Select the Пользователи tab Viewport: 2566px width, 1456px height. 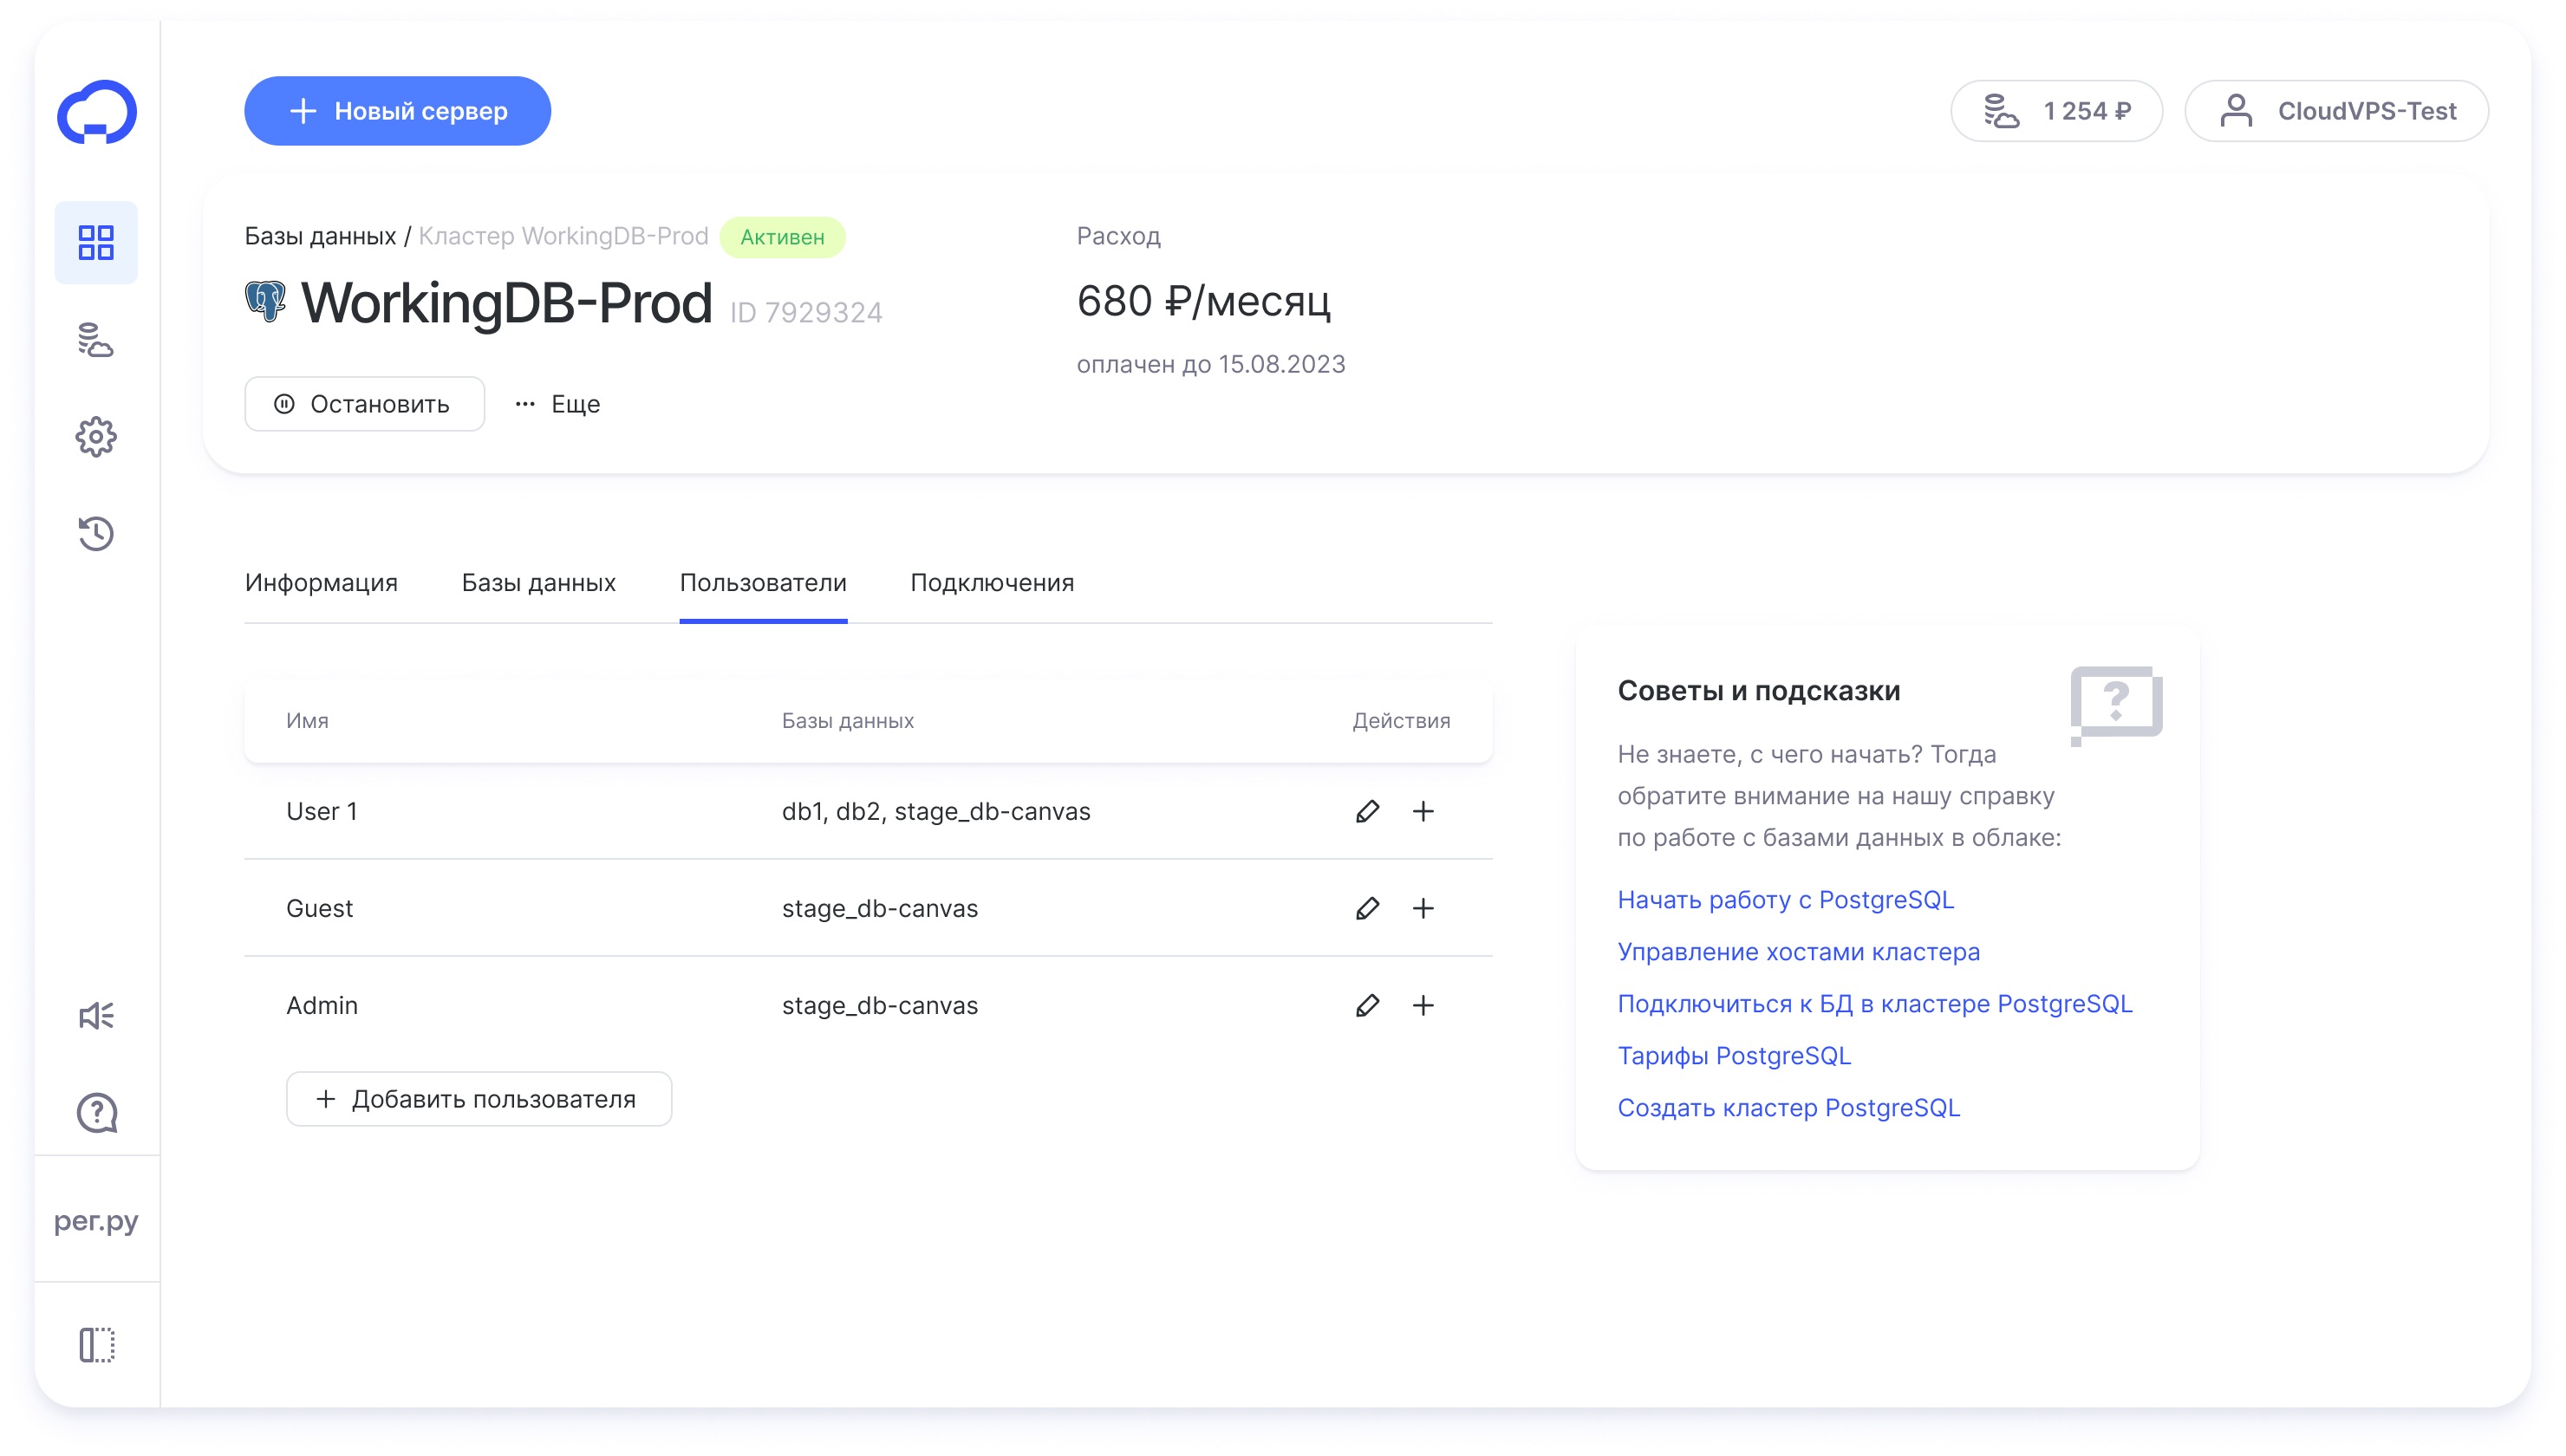pos(763,583)
